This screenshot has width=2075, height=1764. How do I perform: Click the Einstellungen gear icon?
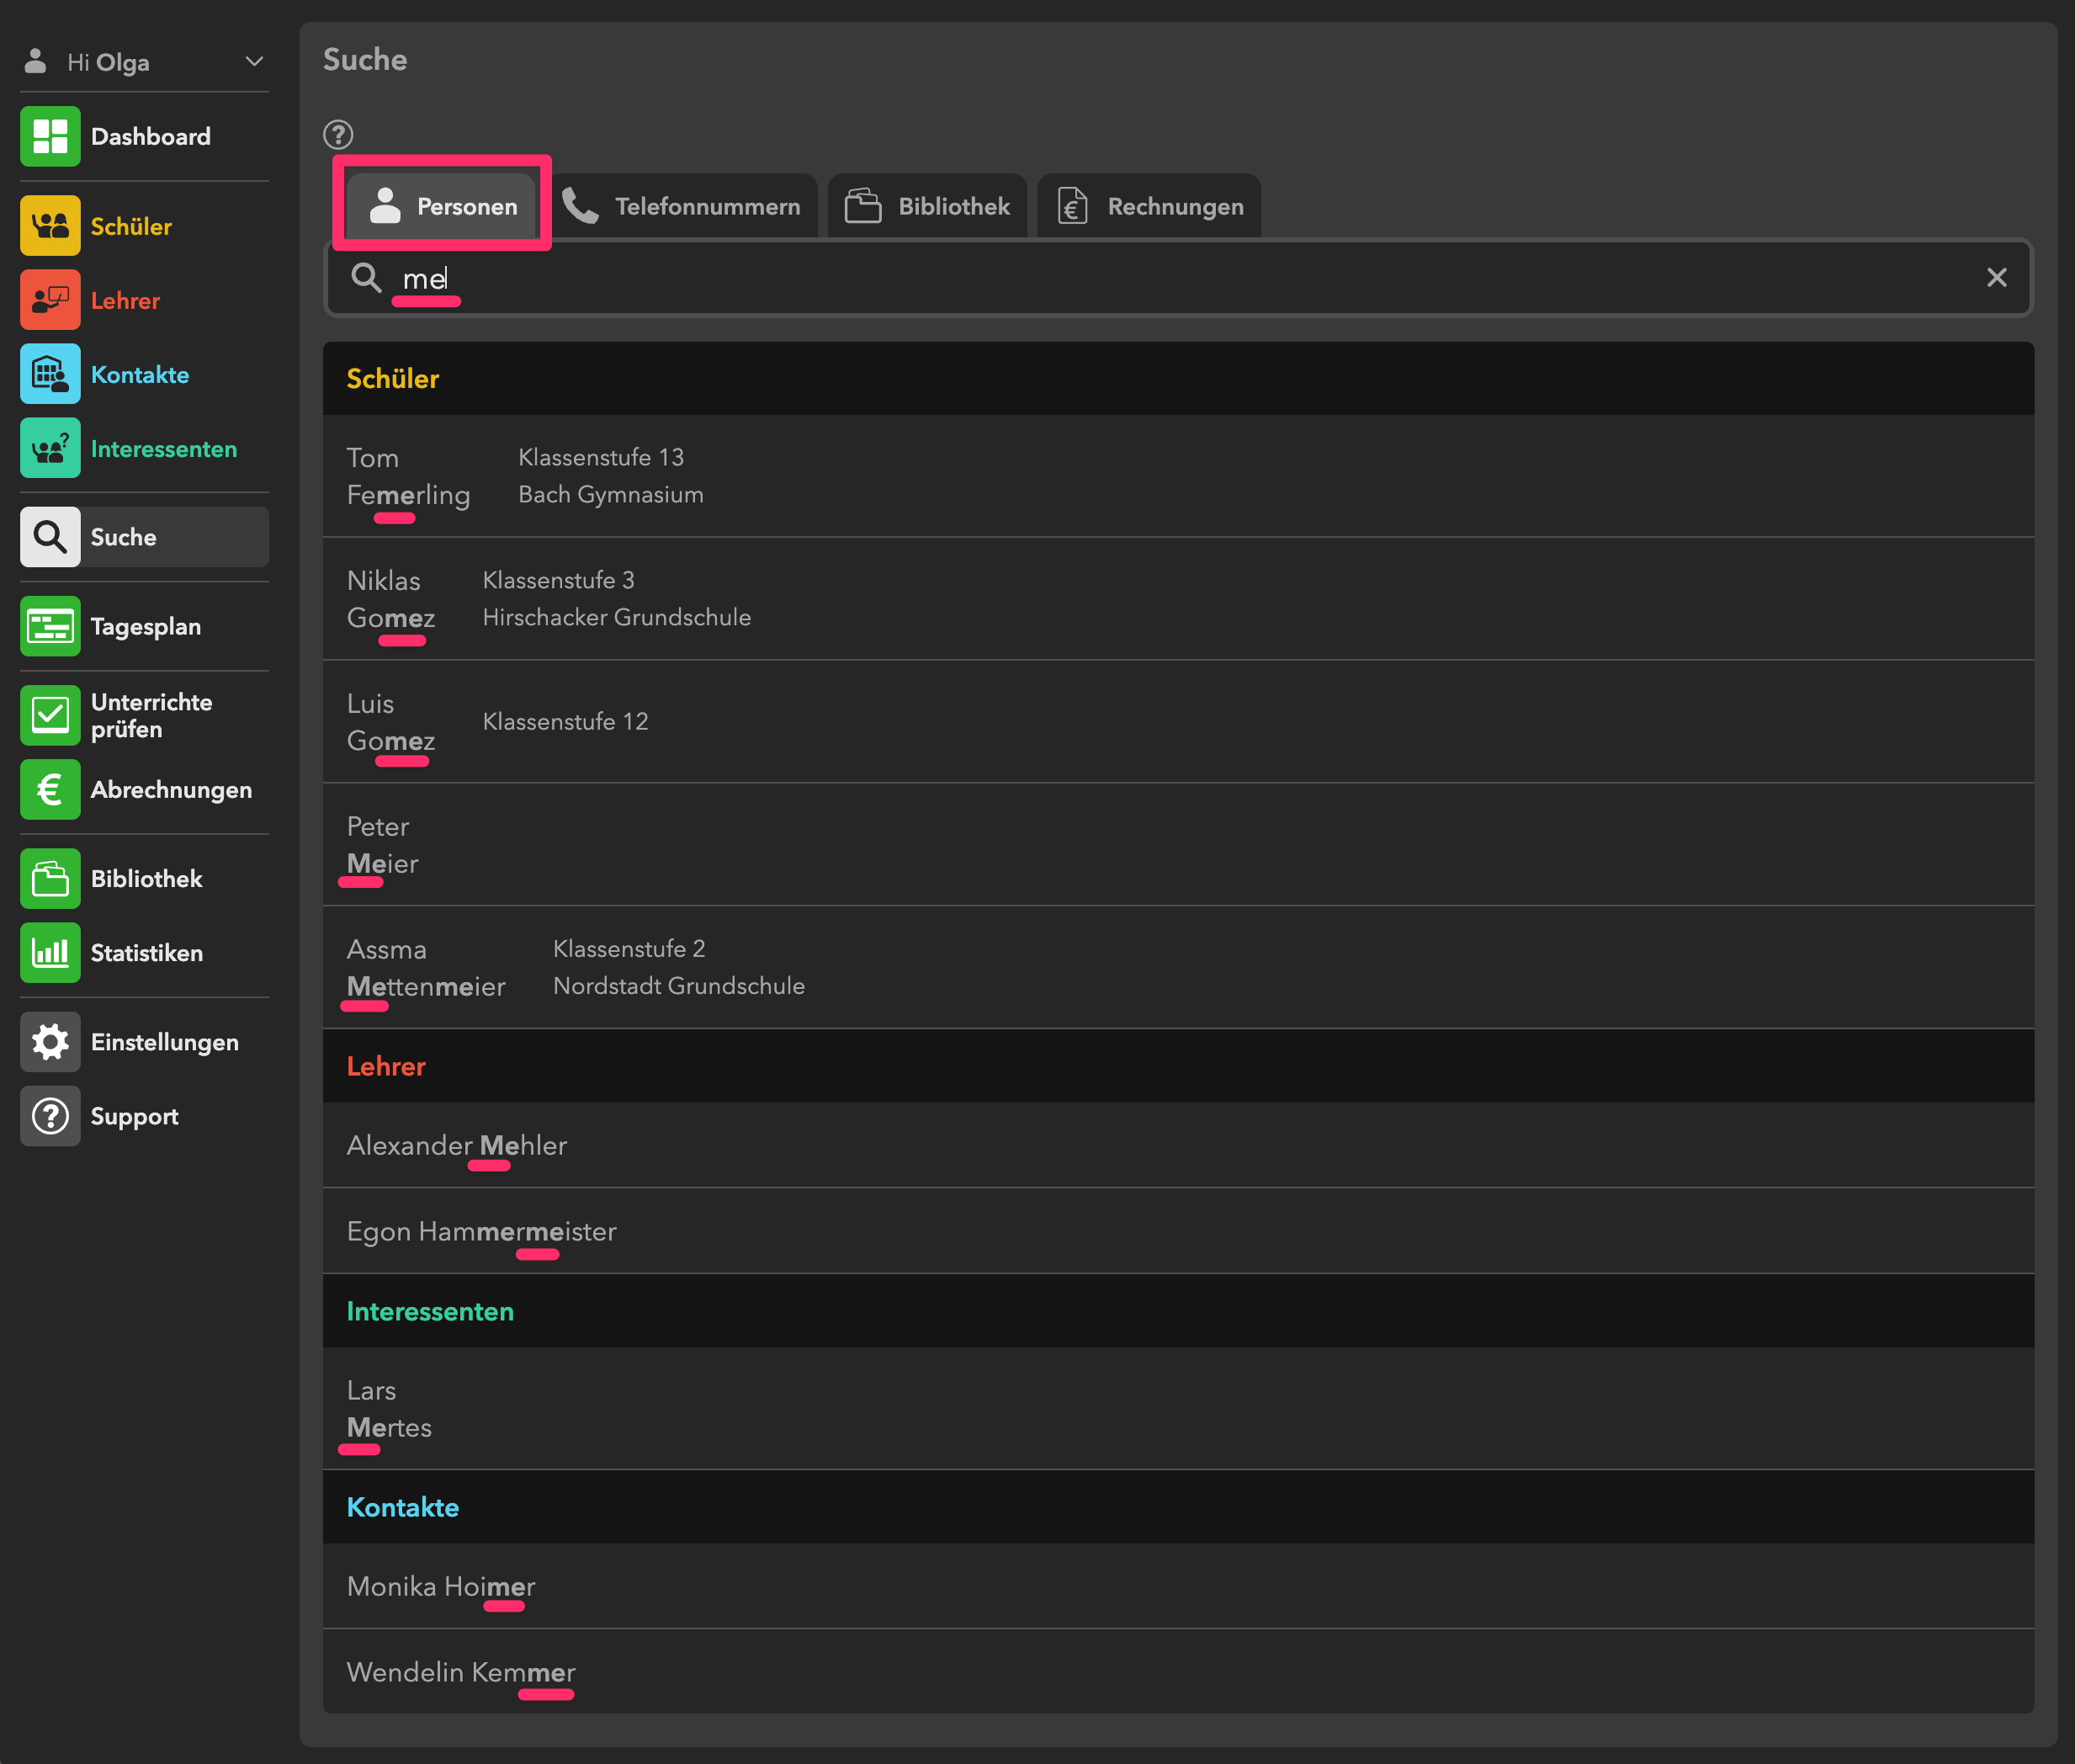click(50, 1042)
